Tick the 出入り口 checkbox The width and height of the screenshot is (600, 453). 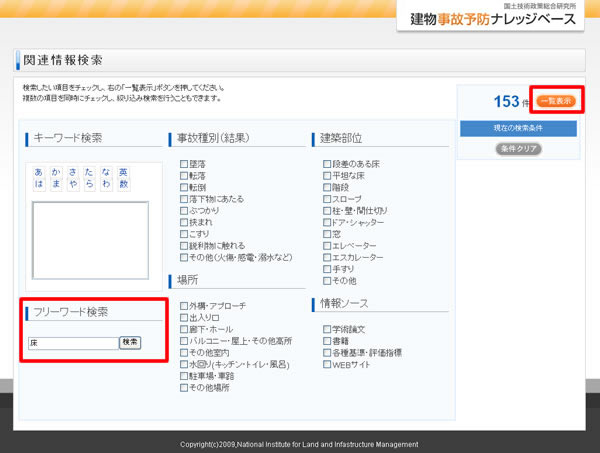click(x=184, y=318)
